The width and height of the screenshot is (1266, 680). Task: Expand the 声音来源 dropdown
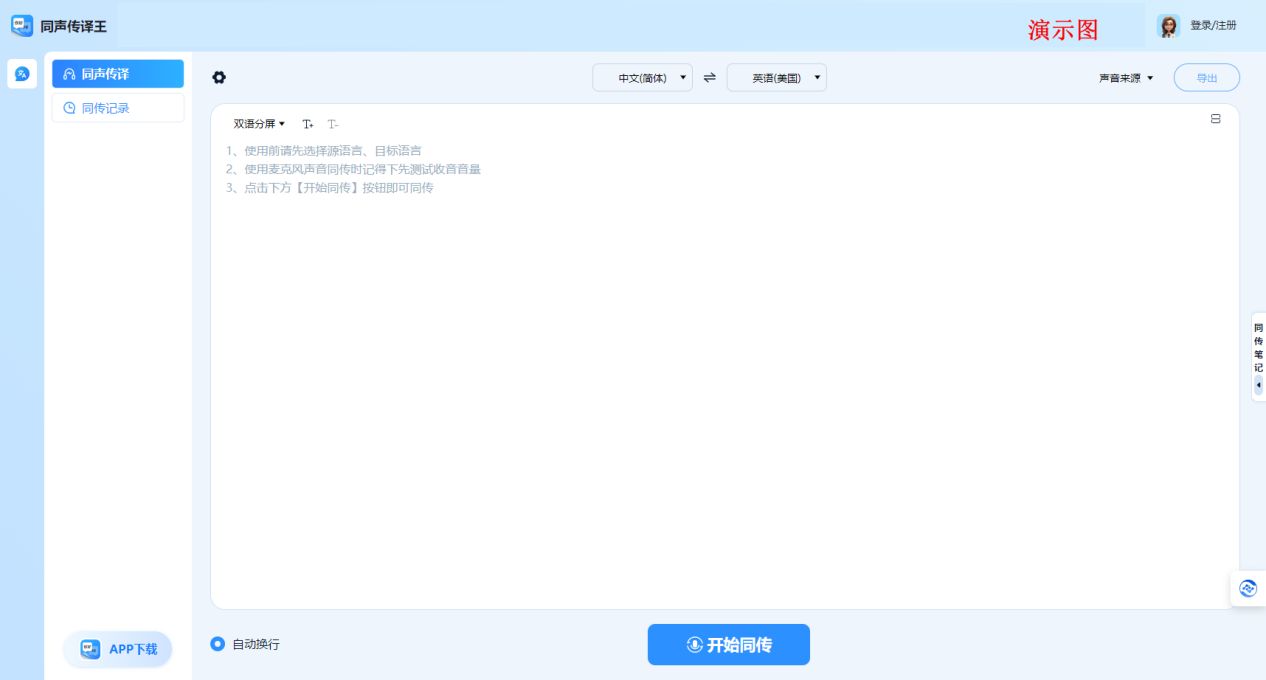point(1126,78)
